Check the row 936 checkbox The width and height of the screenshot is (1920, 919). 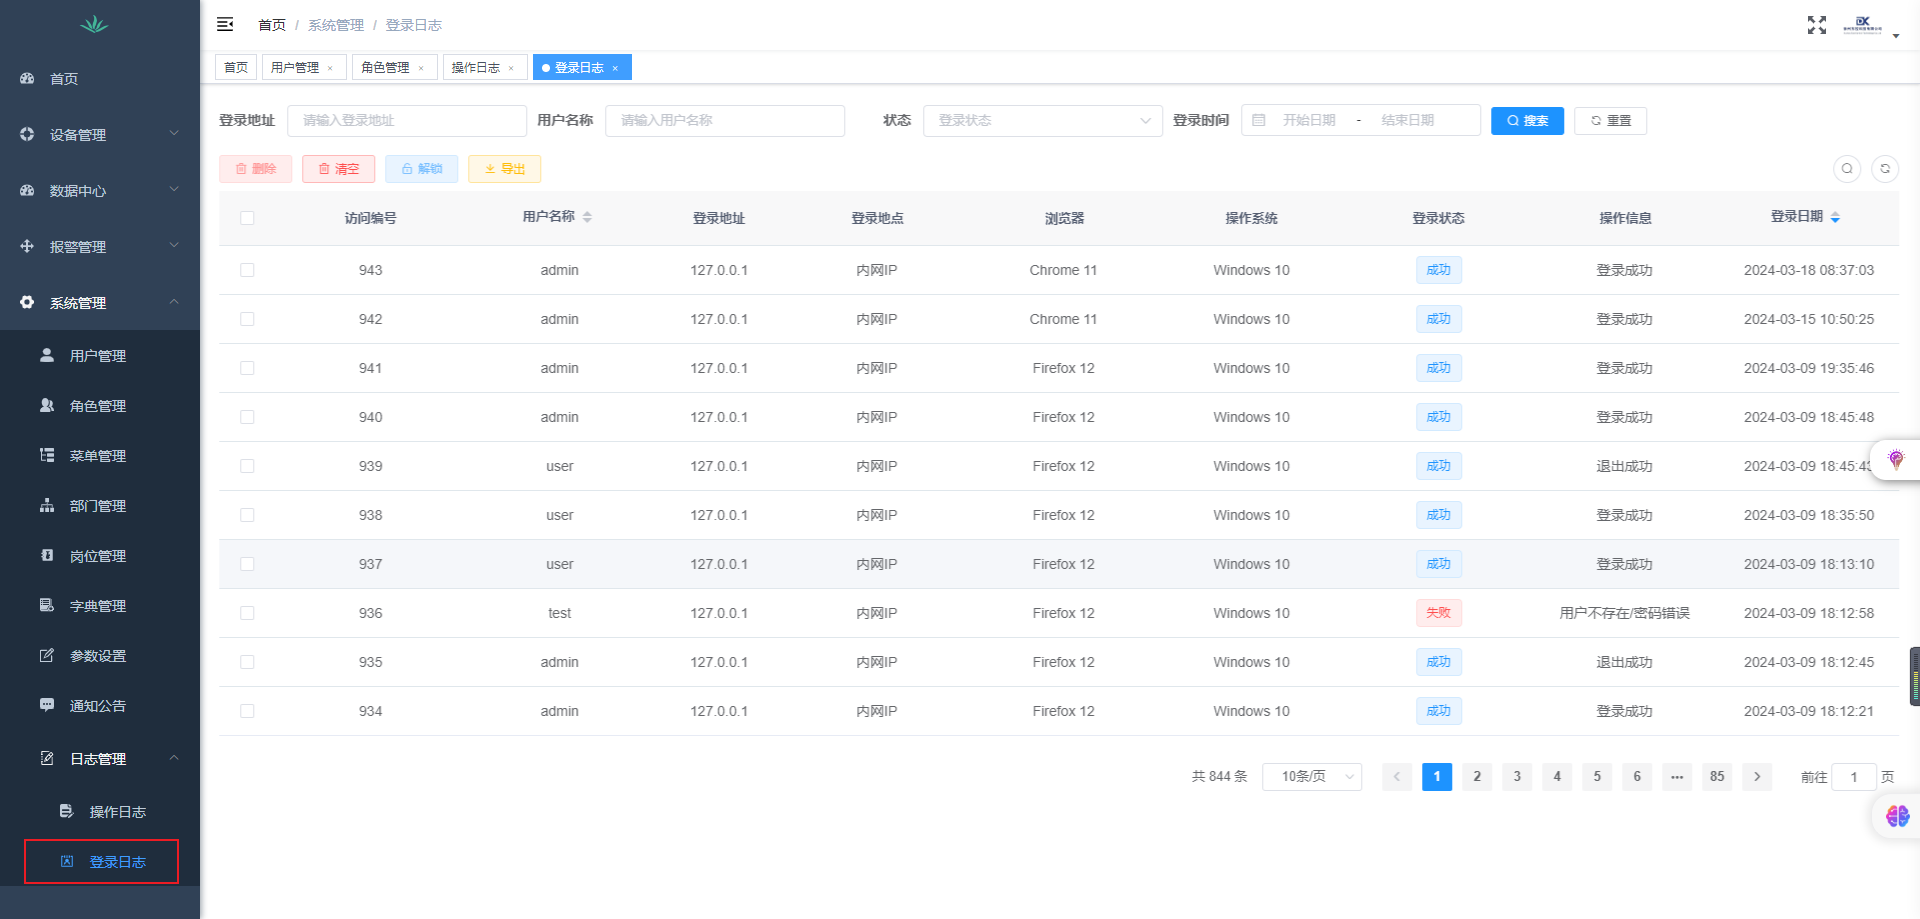tap(247, 613)
